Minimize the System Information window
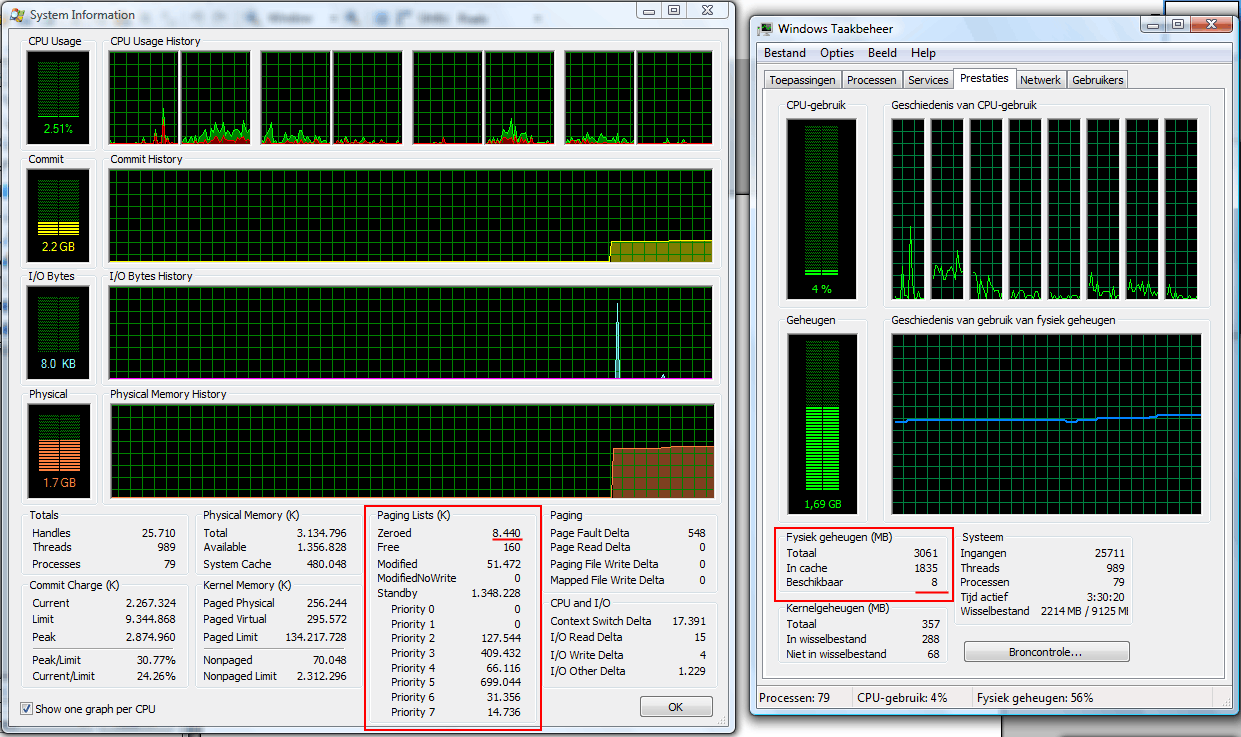The width and height of the screenshot is (1241, 737). (650, 9)
